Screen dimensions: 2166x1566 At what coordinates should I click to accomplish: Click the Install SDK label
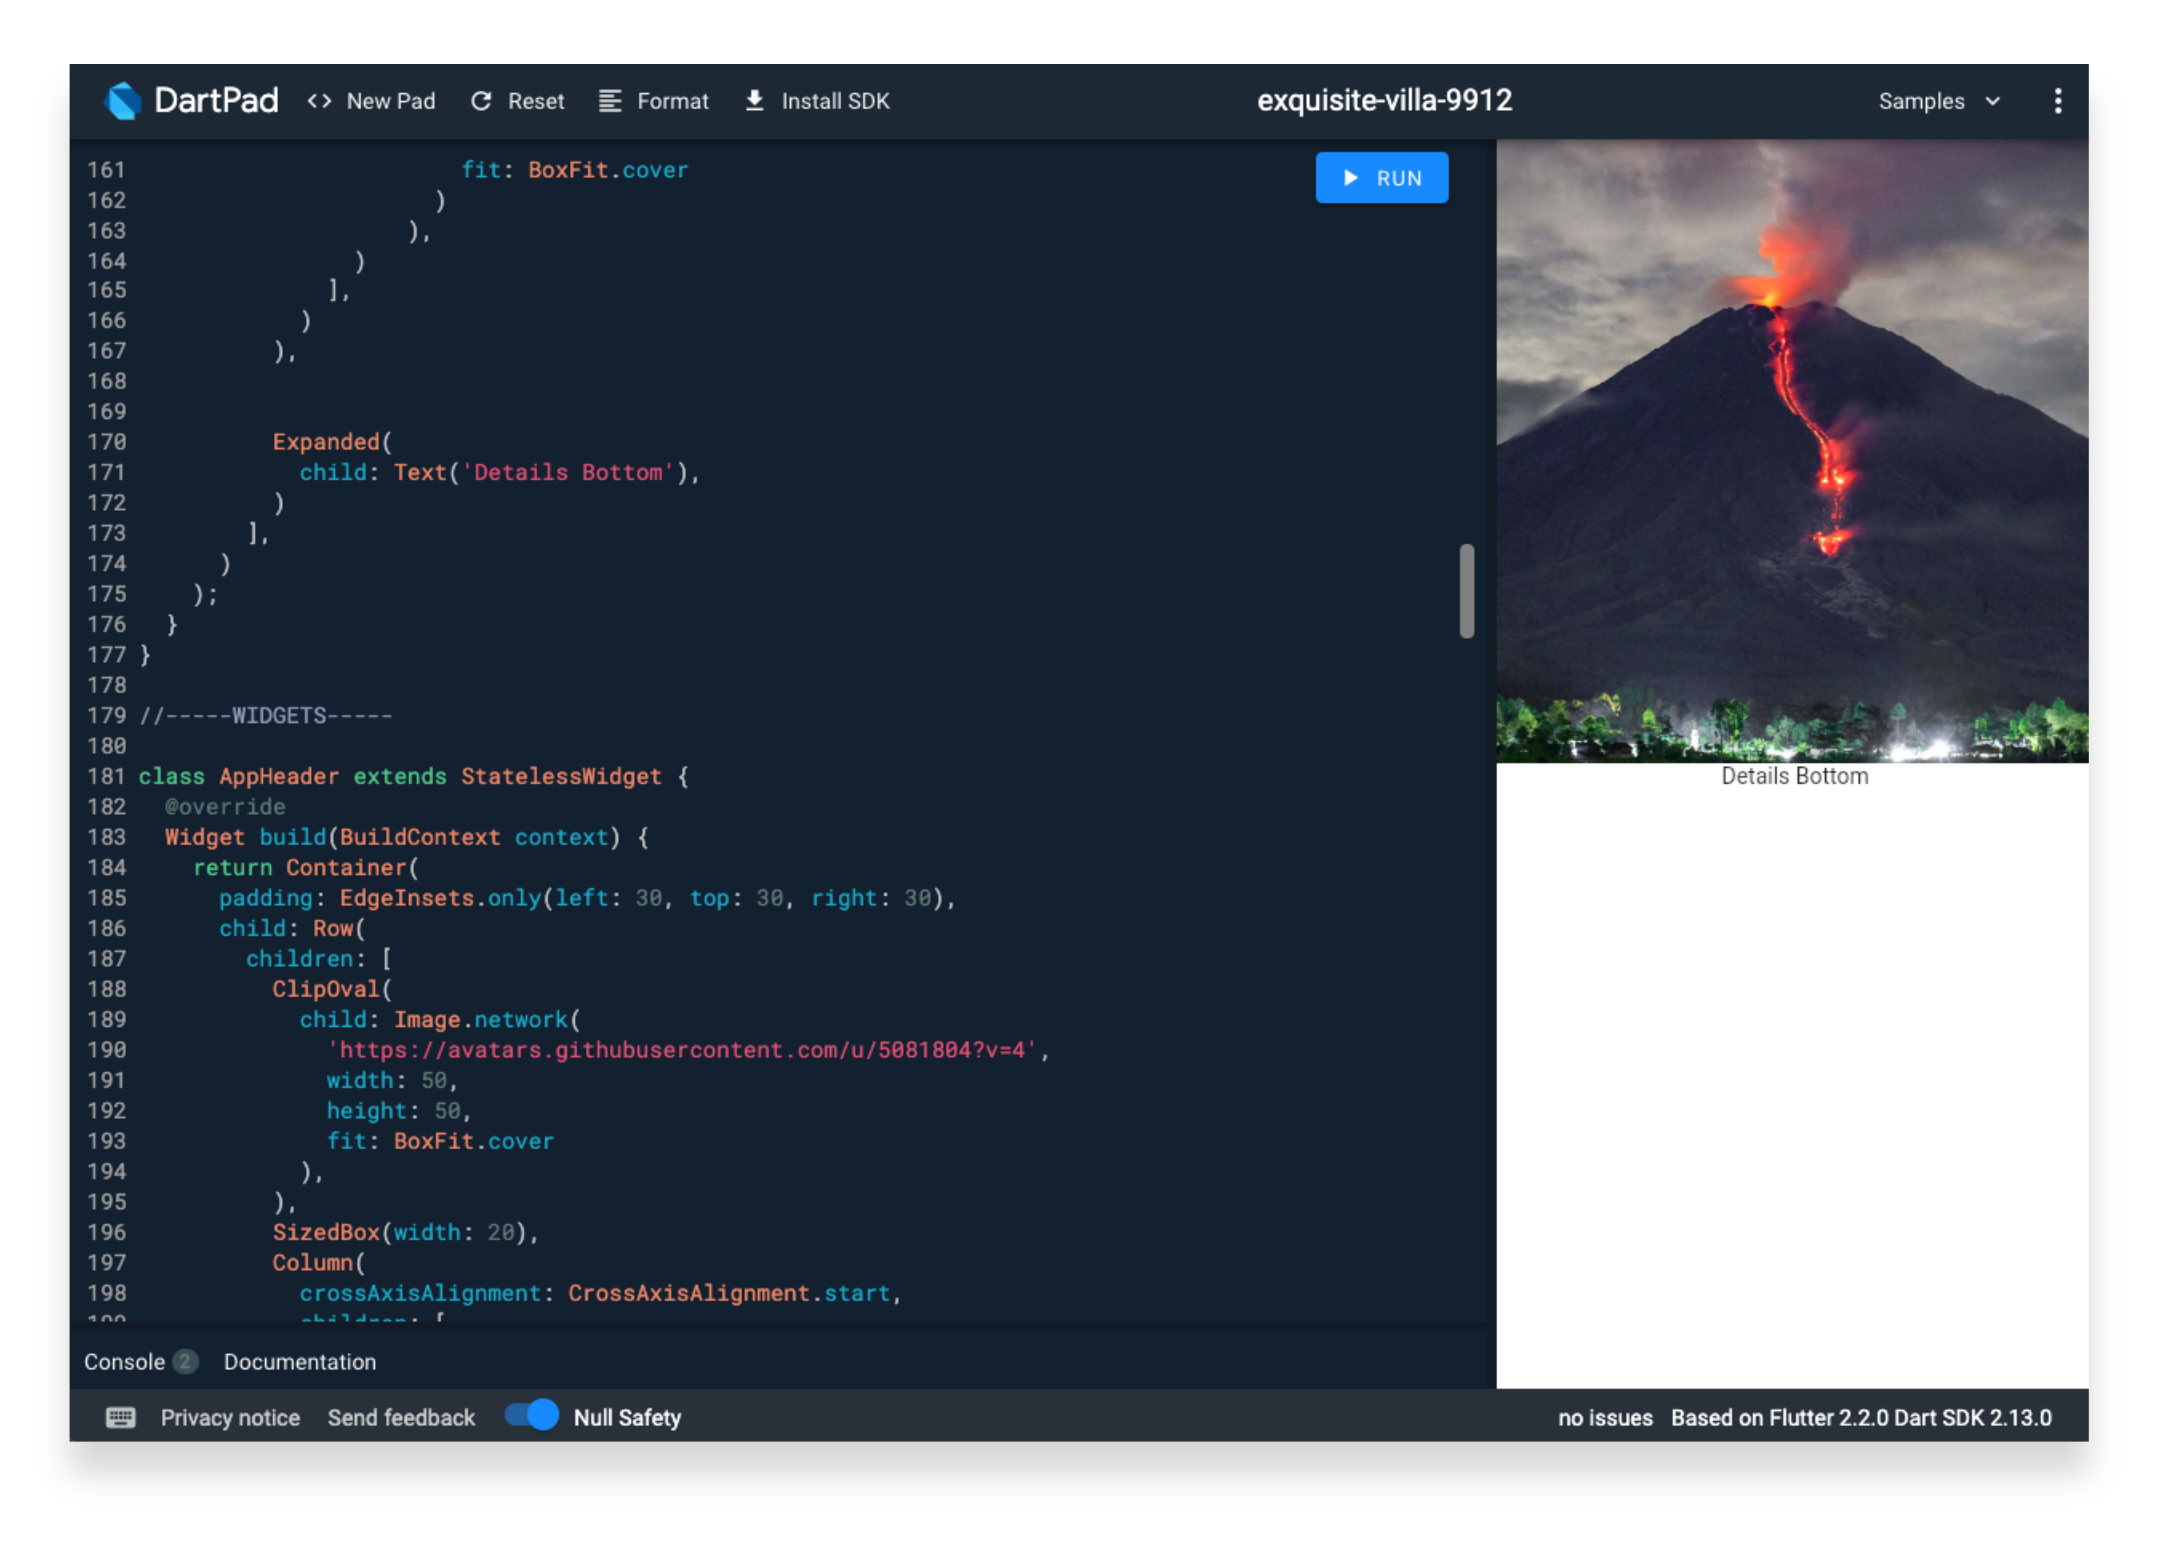(835, 101)
